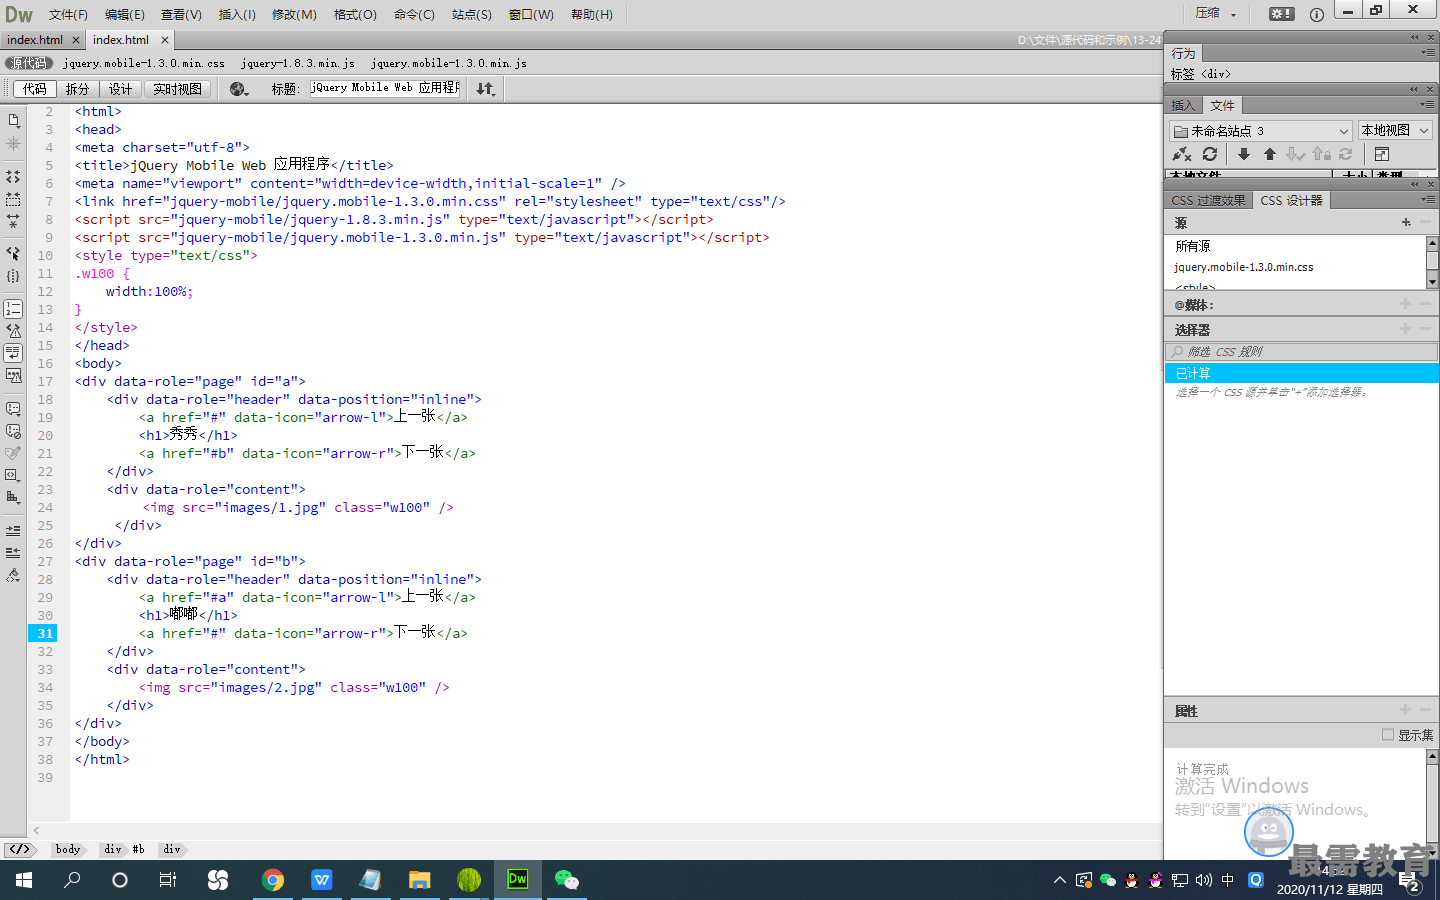Add a CSS source plus icon
This screenshot has height=900, width=1440.
(x=1406, y=222)
